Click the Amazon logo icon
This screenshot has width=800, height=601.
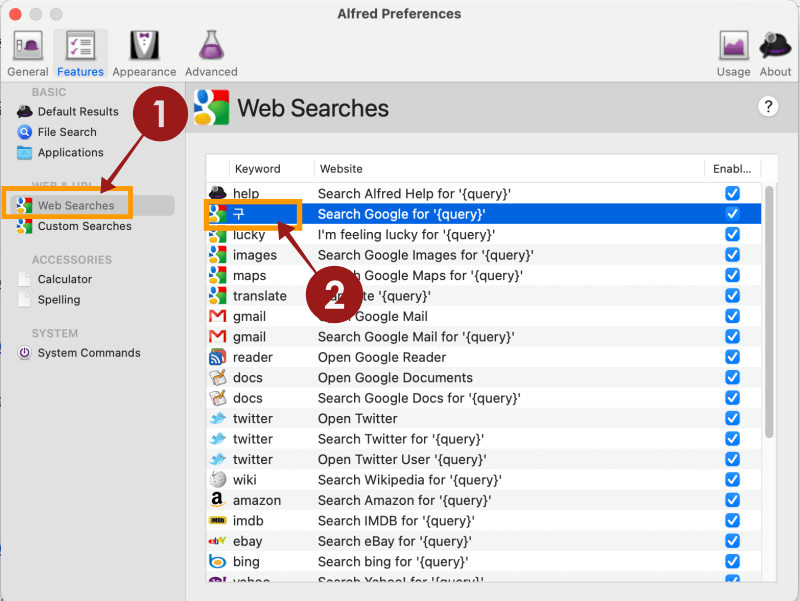(217, 500)
